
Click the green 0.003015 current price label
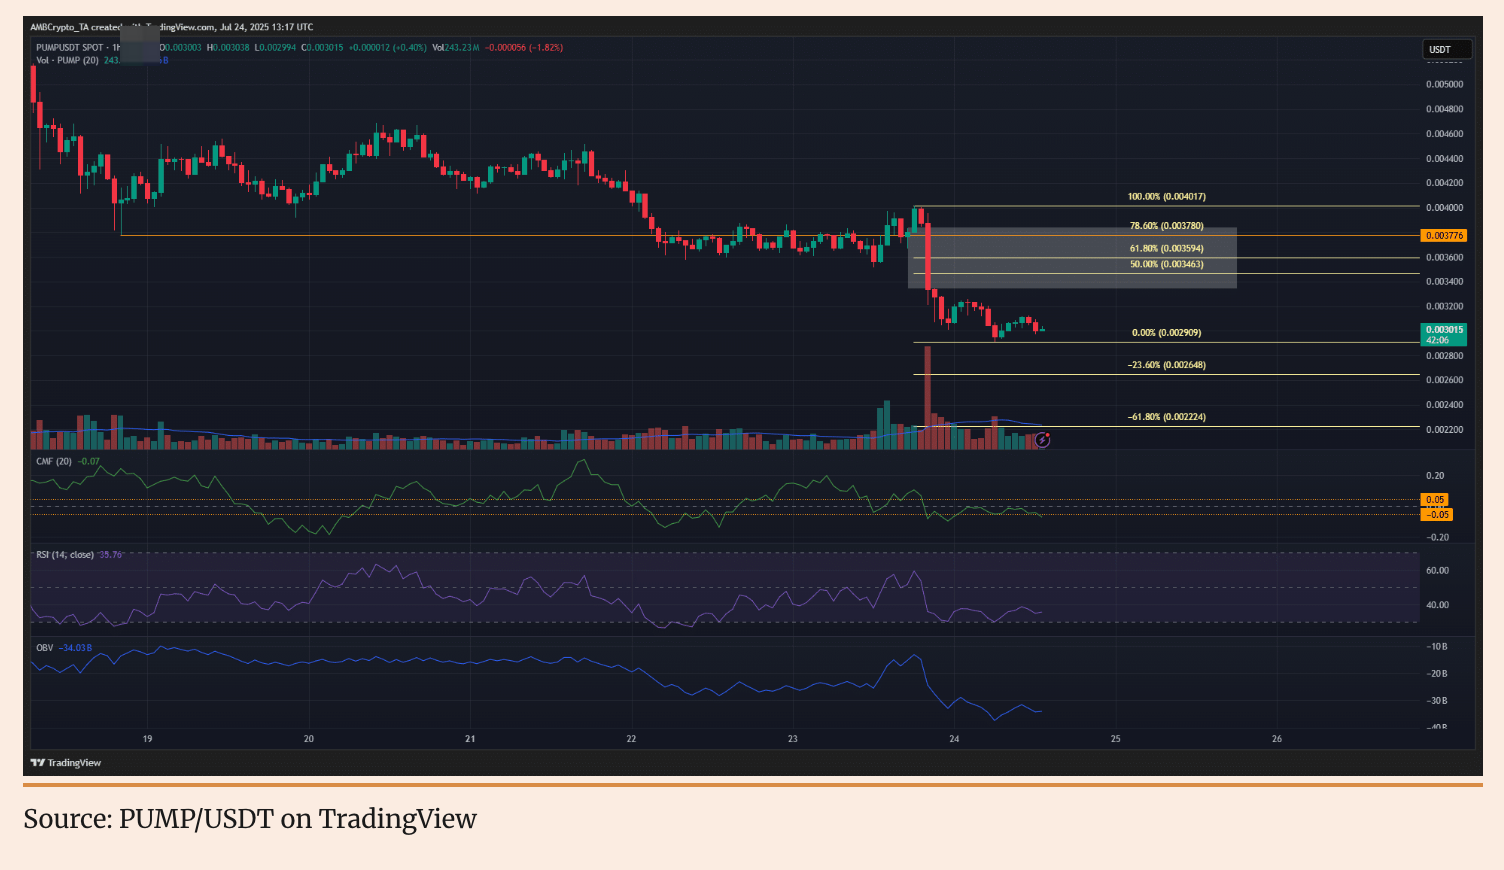coord(1443,330)
